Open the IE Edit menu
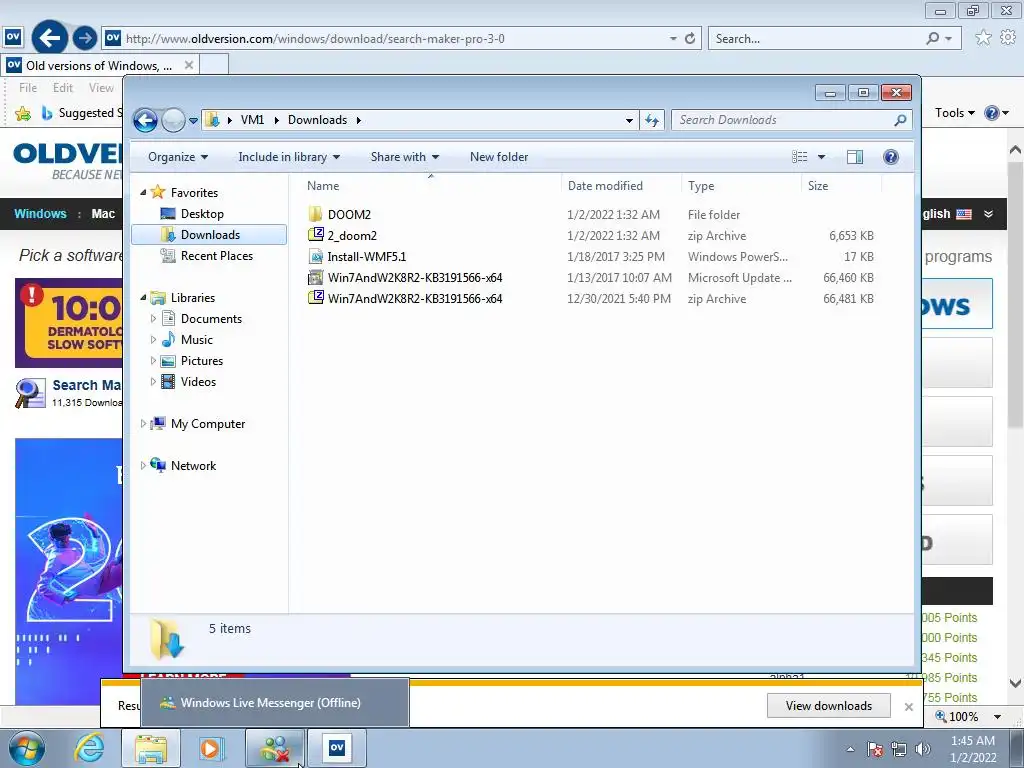This screenshot has width=1024, height=768. (x=63, y=88)
